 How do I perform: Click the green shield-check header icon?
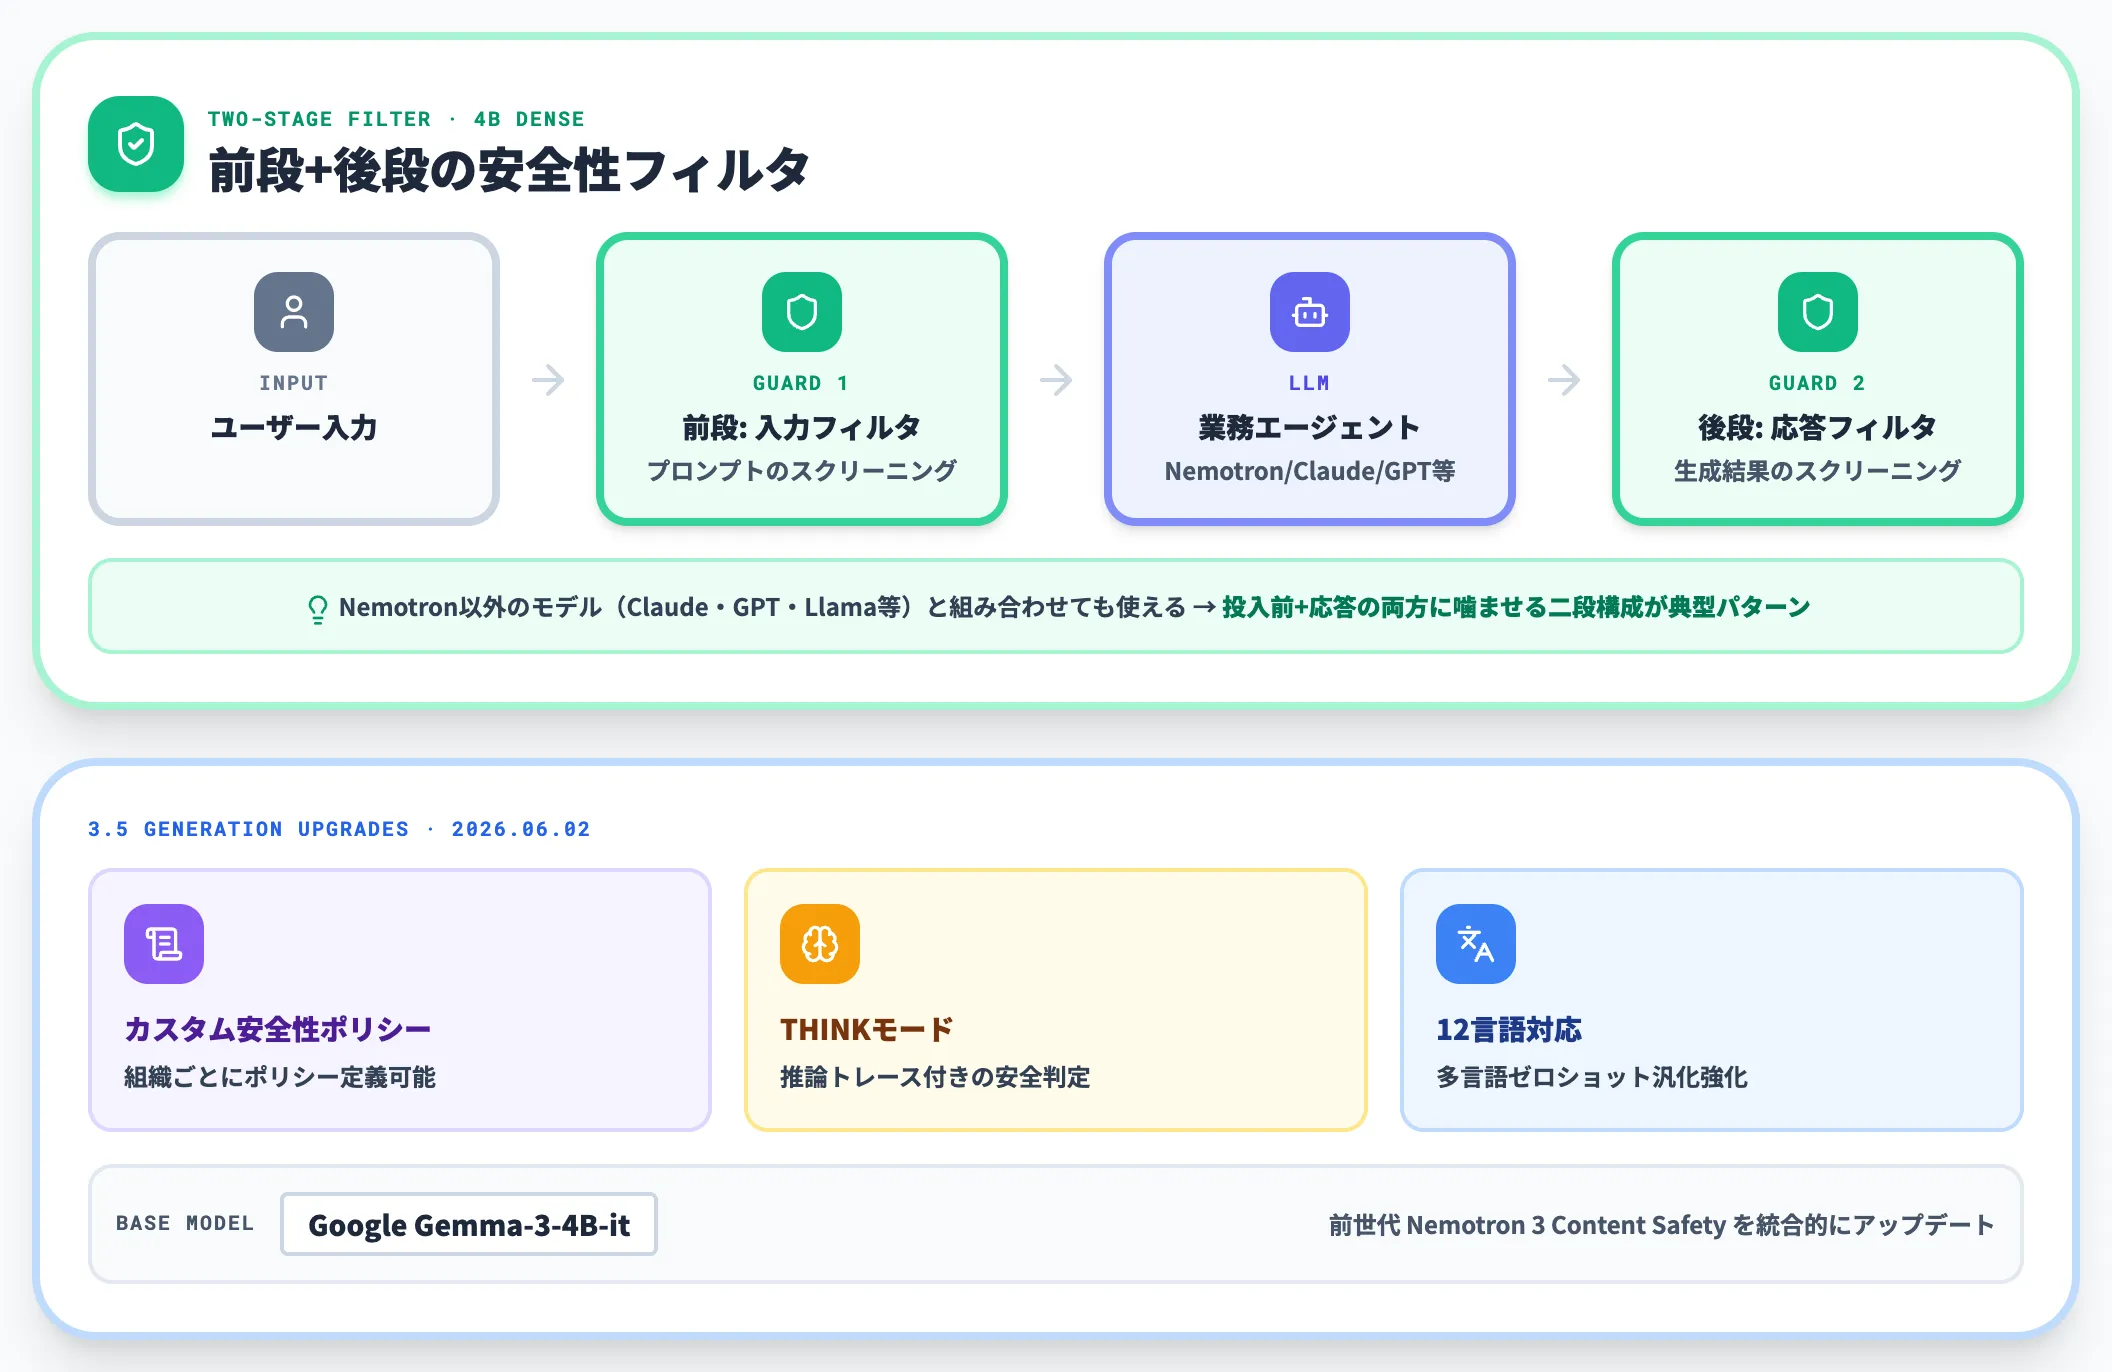point(136,144)
